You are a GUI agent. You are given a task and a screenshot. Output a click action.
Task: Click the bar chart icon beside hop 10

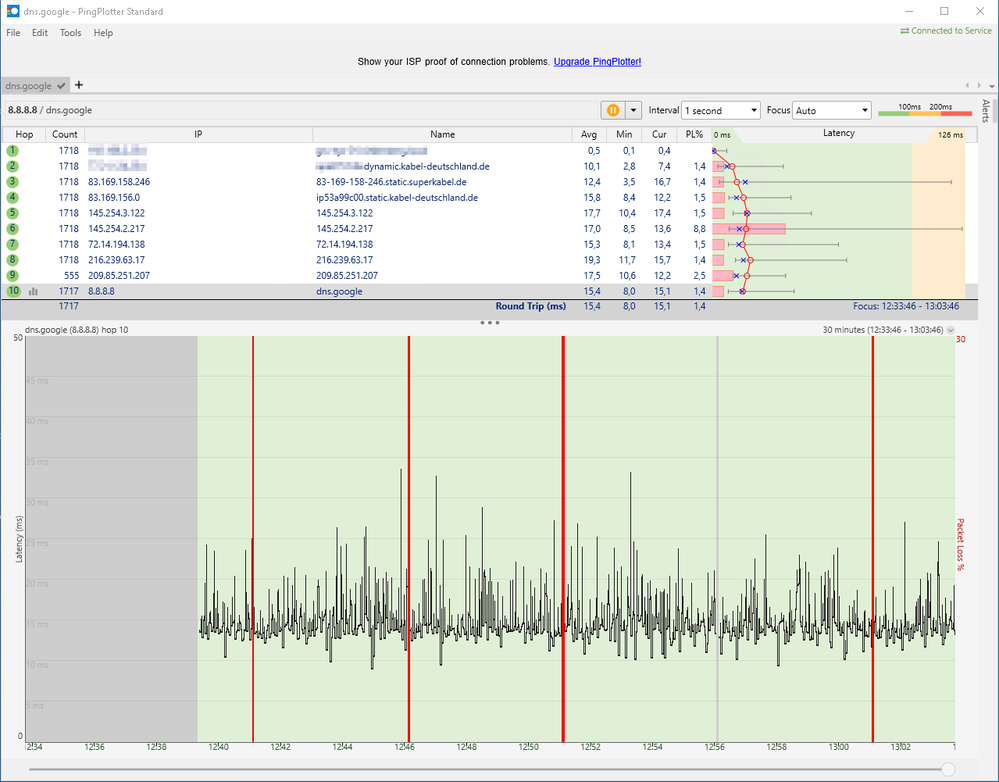(32, 291)
